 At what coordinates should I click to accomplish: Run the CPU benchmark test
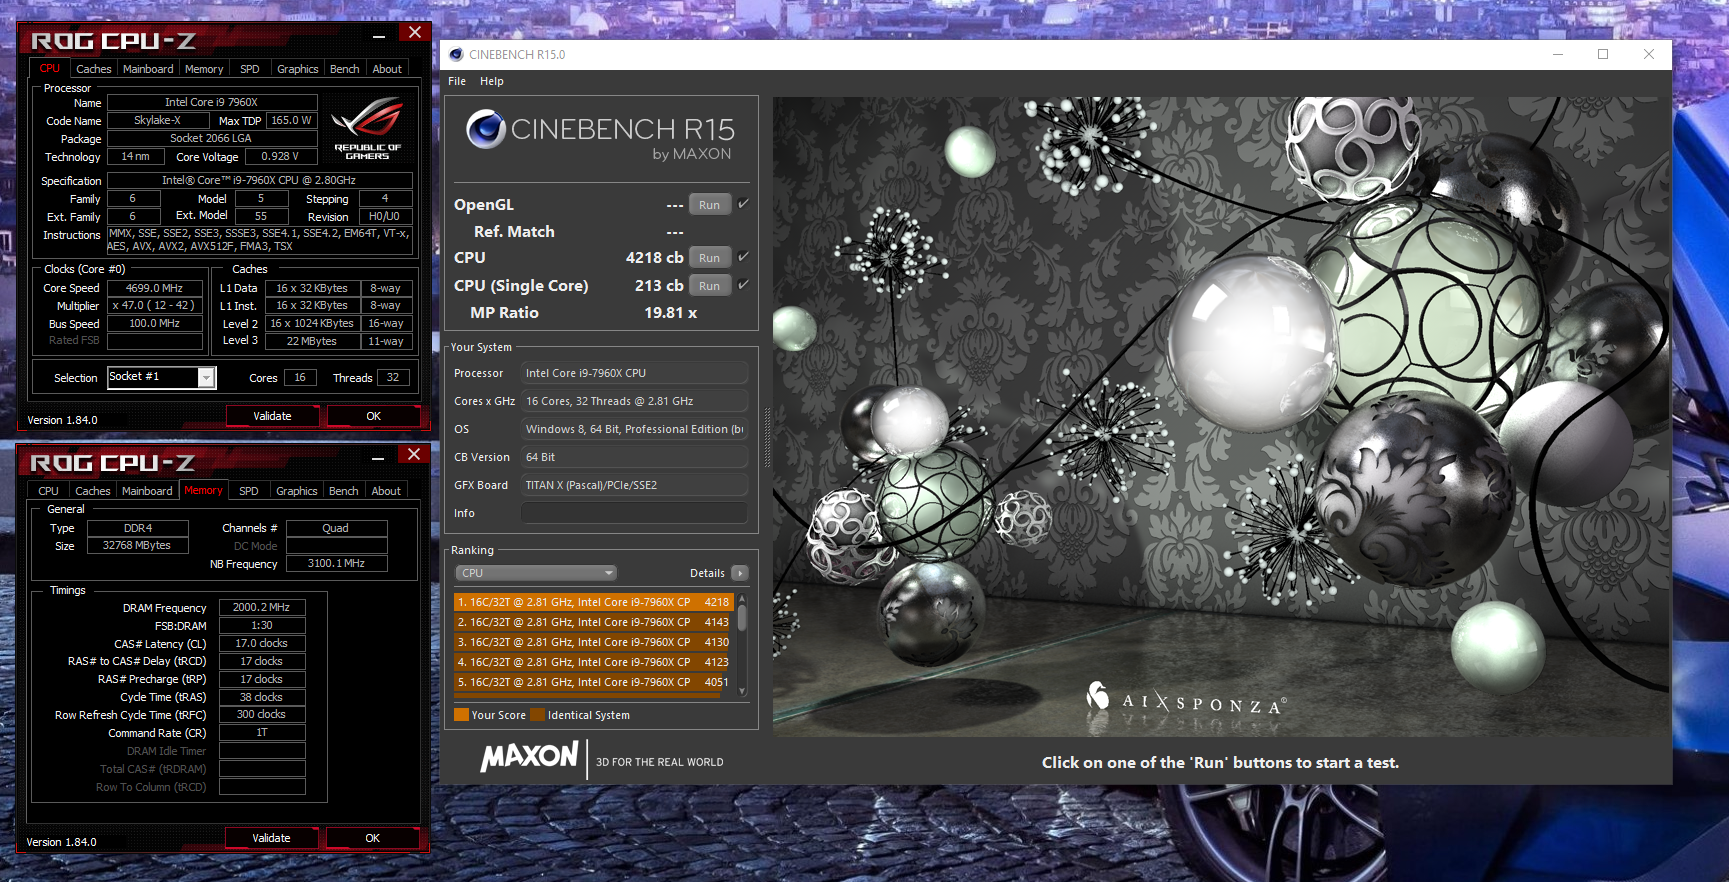click(709, 258)
